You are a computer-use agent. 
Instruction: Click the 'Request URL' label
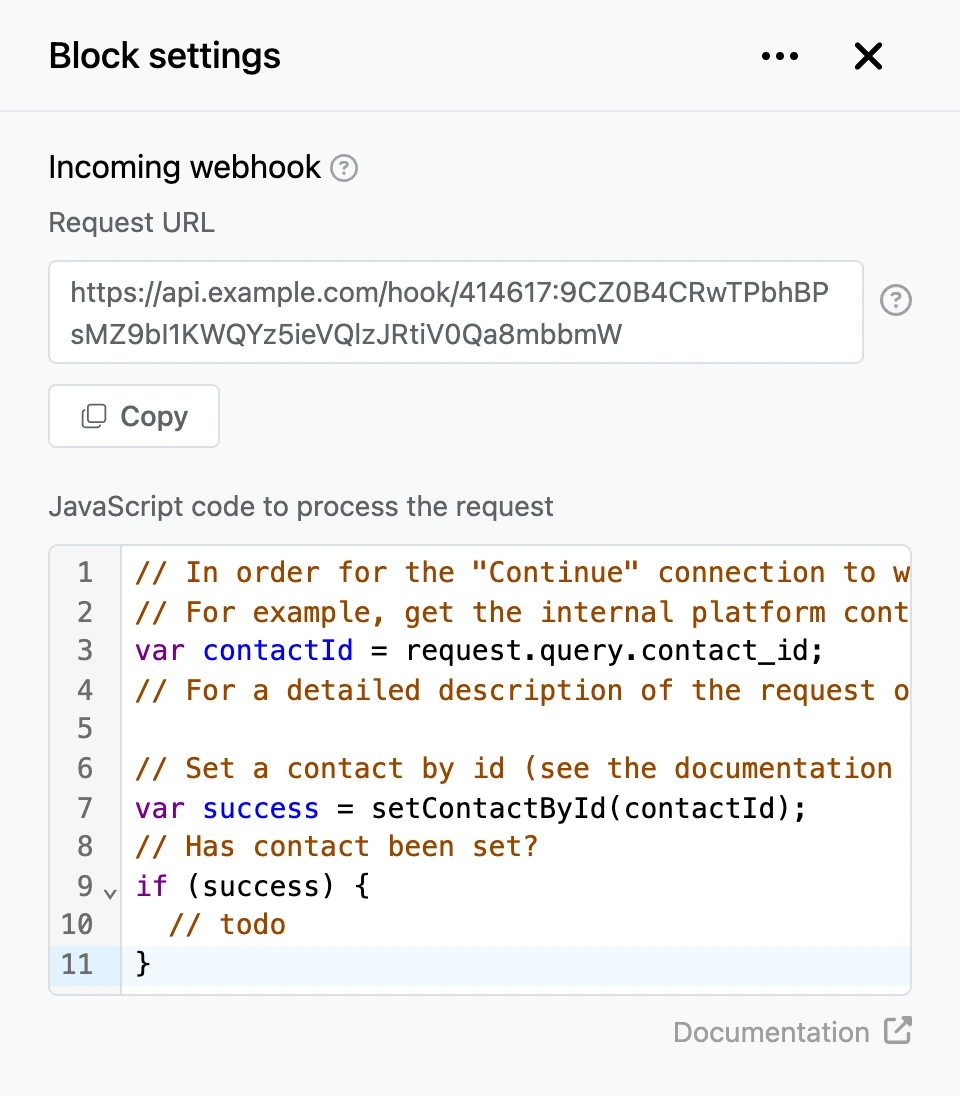click(131, 222)
